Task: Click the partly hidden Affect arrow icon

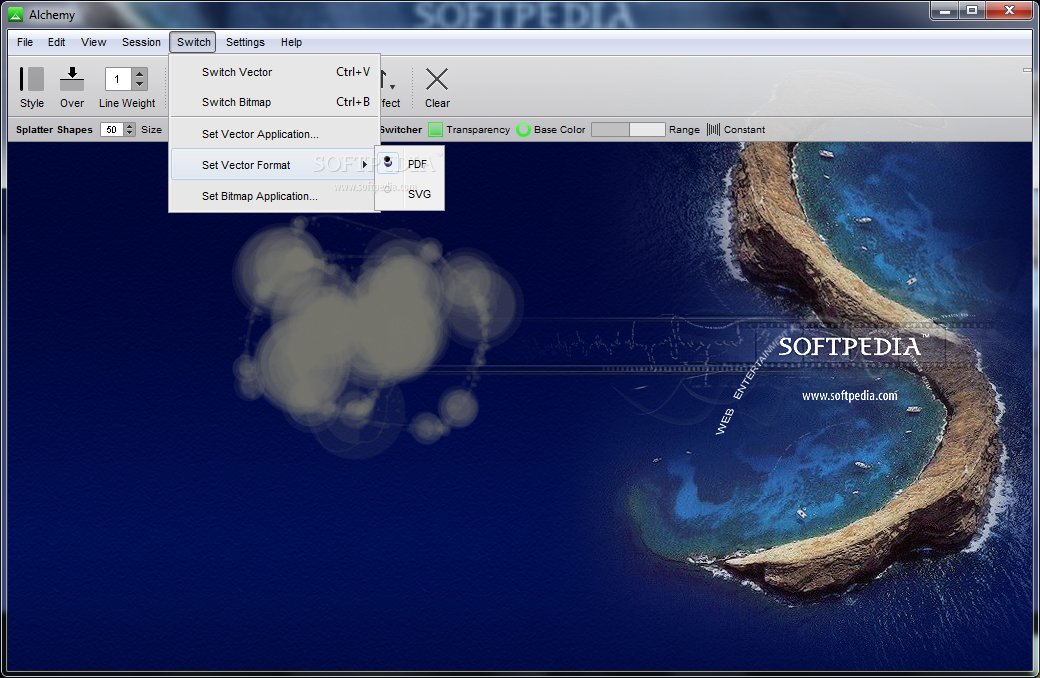Action: 387,80
